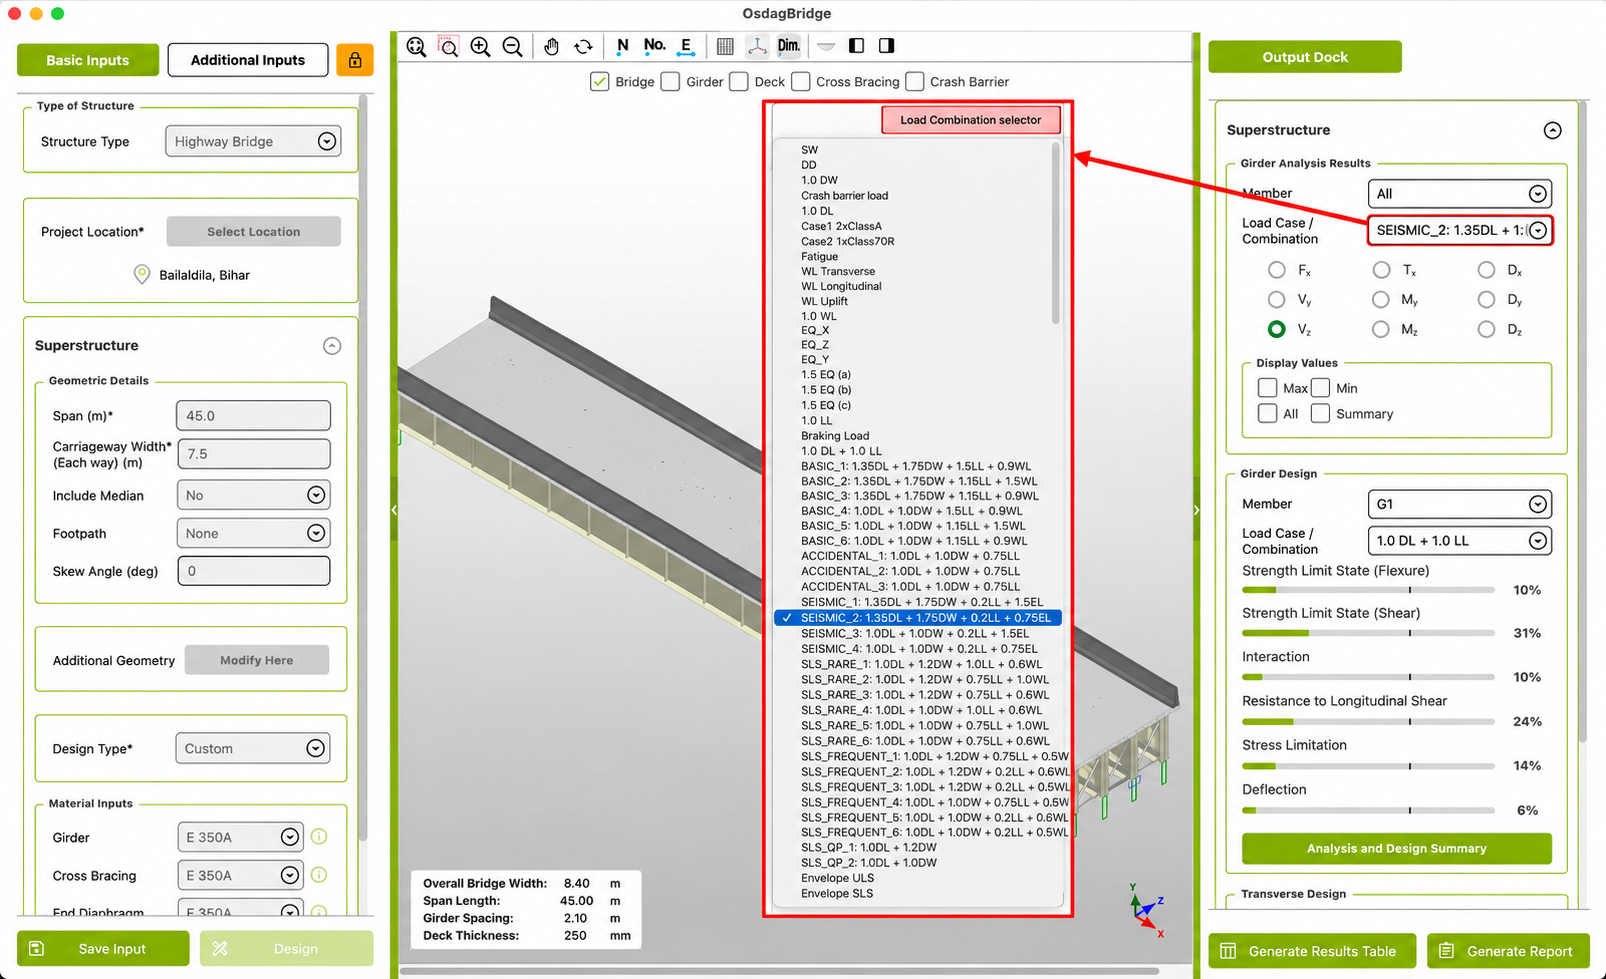Click the Deflection utilization bar
The height and width of the screenshot is (979, 1606).
(1368, 810)
